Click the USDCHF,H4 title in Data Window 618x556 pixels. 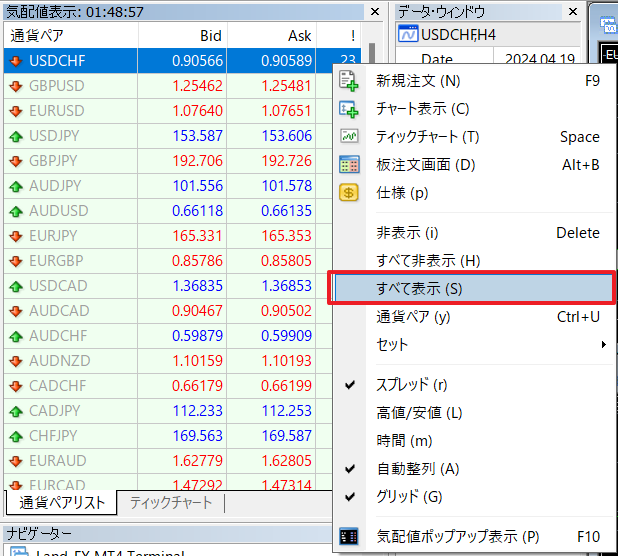pyautogui.click(x=458, y=35)
